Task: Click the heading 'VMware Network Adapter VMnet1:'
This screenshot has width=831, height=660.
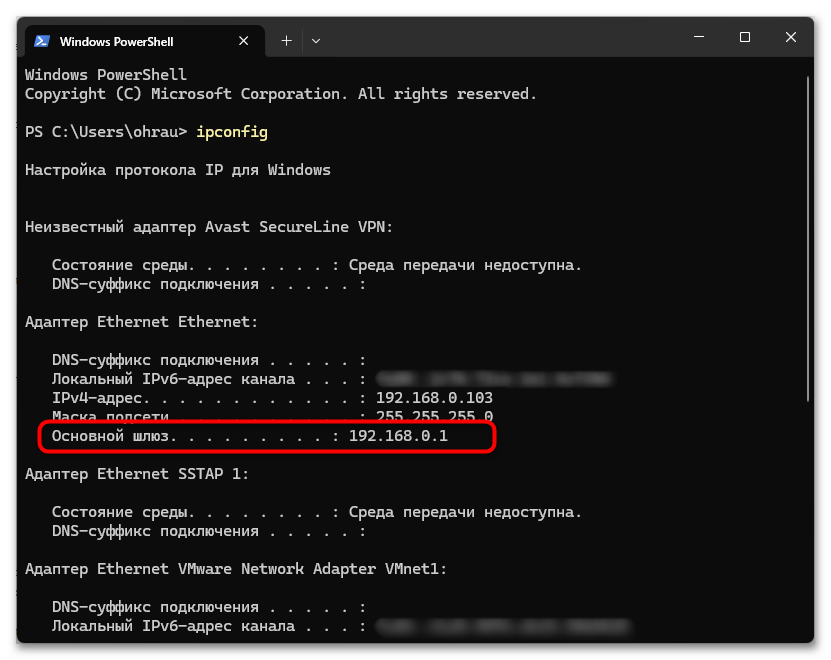Action: (312, 569)
